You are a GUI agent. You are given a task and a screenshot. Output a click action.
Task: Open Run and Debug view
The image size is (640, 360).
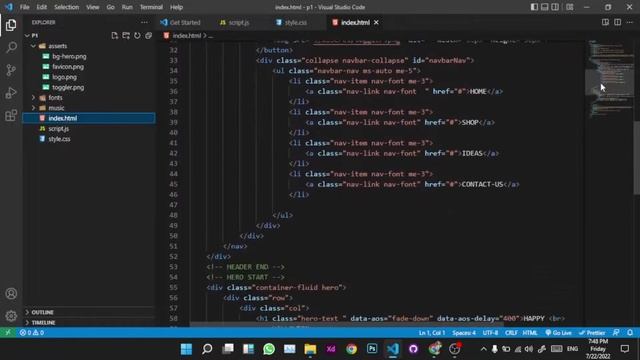(11, 93)
